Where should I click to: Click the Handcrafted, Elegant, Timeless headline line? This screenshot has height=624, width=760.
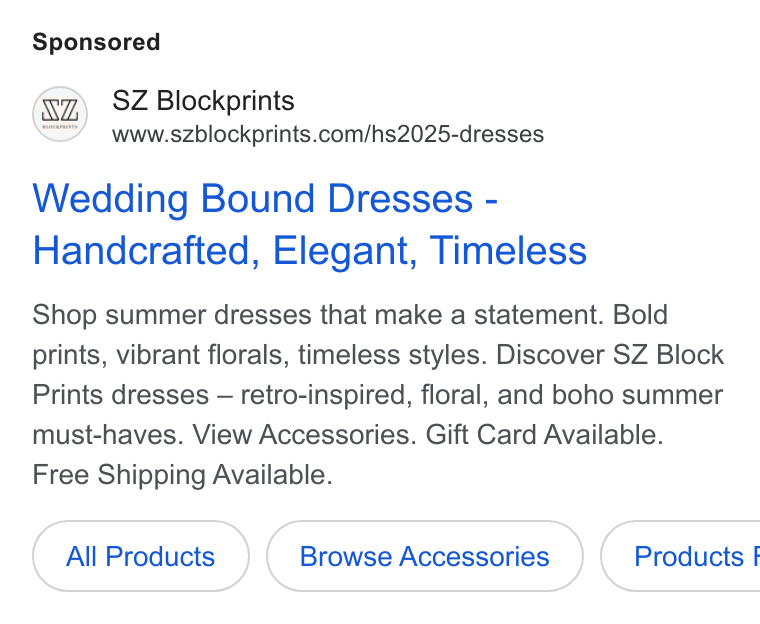coord(310,251)
